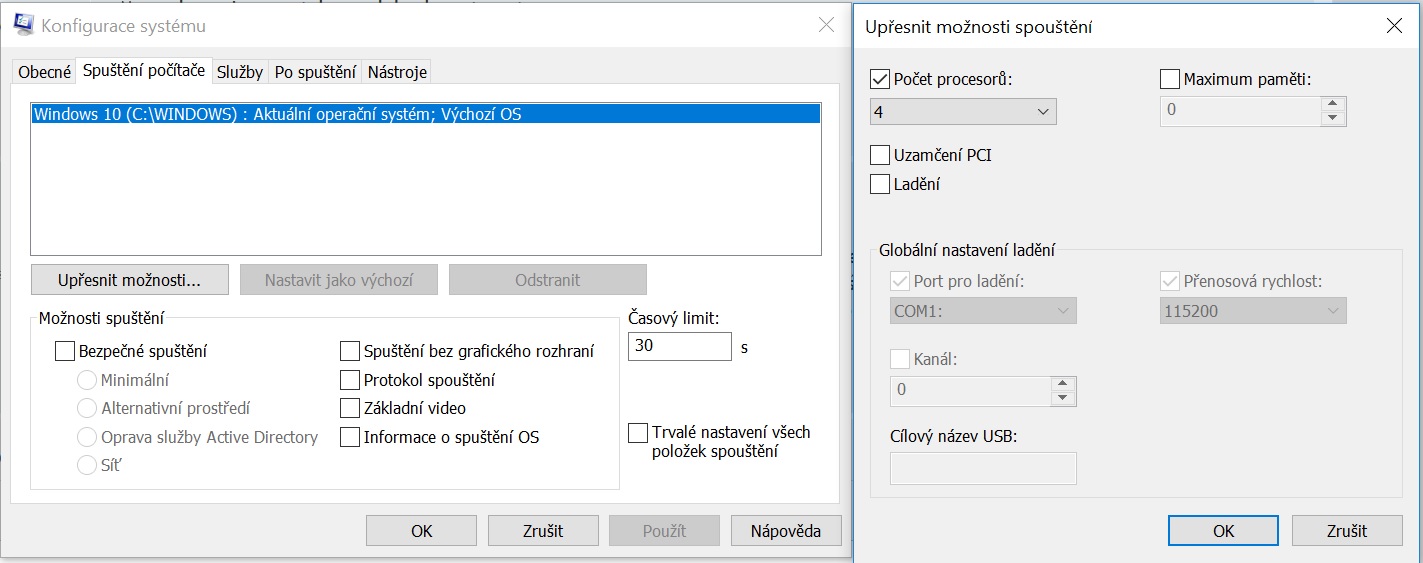Enable Bezpečné spuštění checkbox
This screenshot has height=563, width=1423.
(65, 351)
